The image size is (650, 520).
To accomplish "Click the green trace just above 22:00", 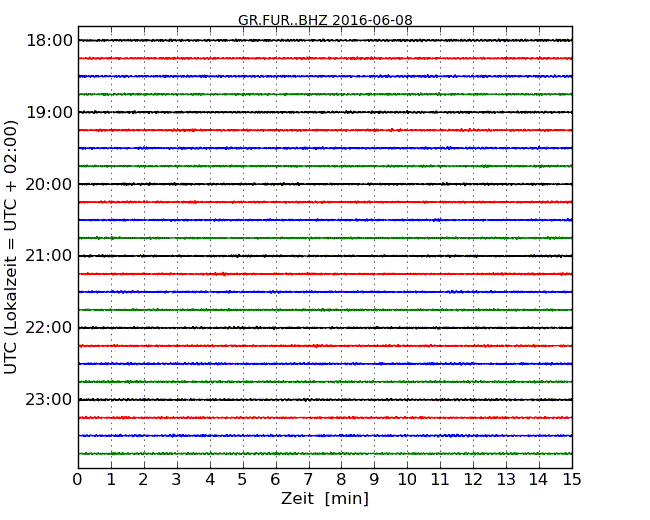I will pyautogui.click(x=325, y=310).
